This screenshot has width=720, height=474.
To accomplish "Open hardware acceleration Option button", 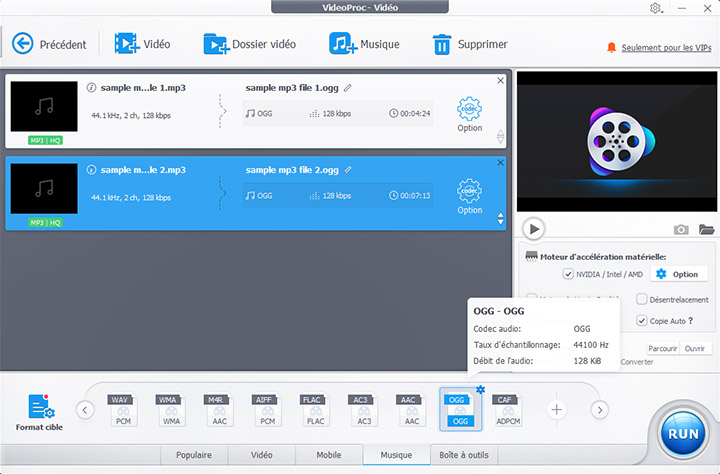I will tap(681, 274).
